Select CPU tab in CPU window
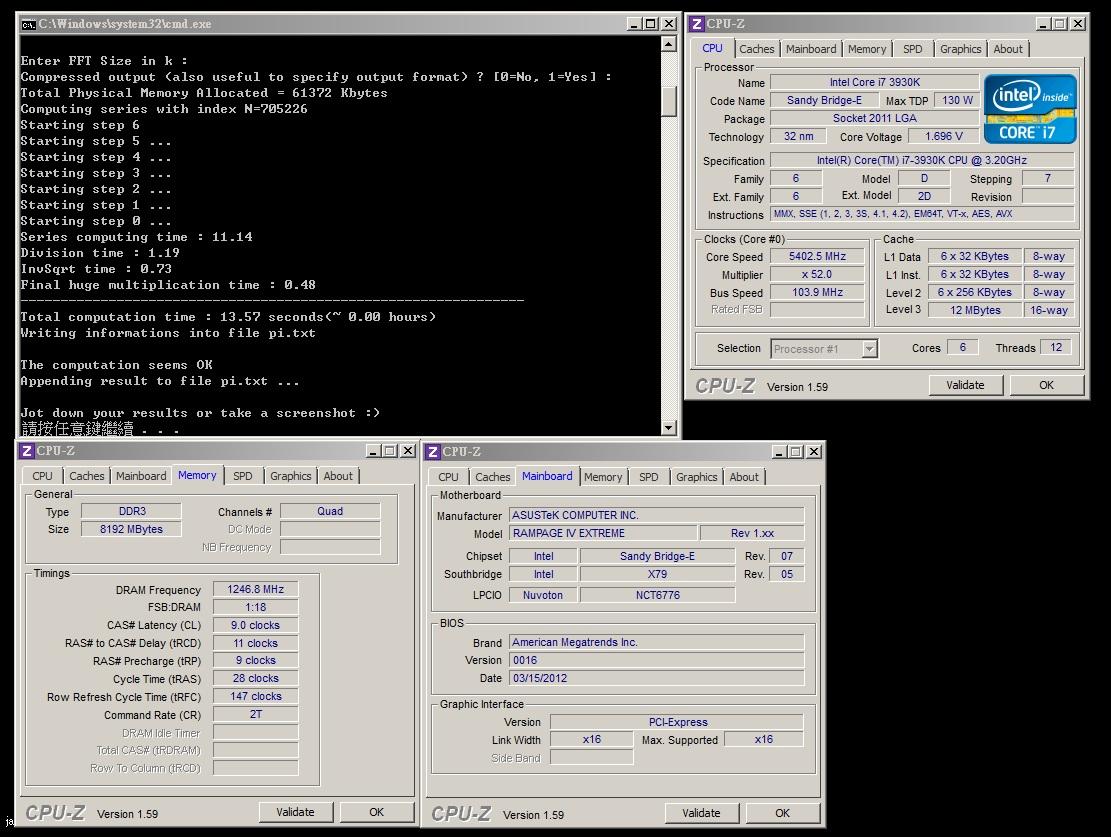The image size is (1111, 837). pyautogui.click(x=712, y=48)
